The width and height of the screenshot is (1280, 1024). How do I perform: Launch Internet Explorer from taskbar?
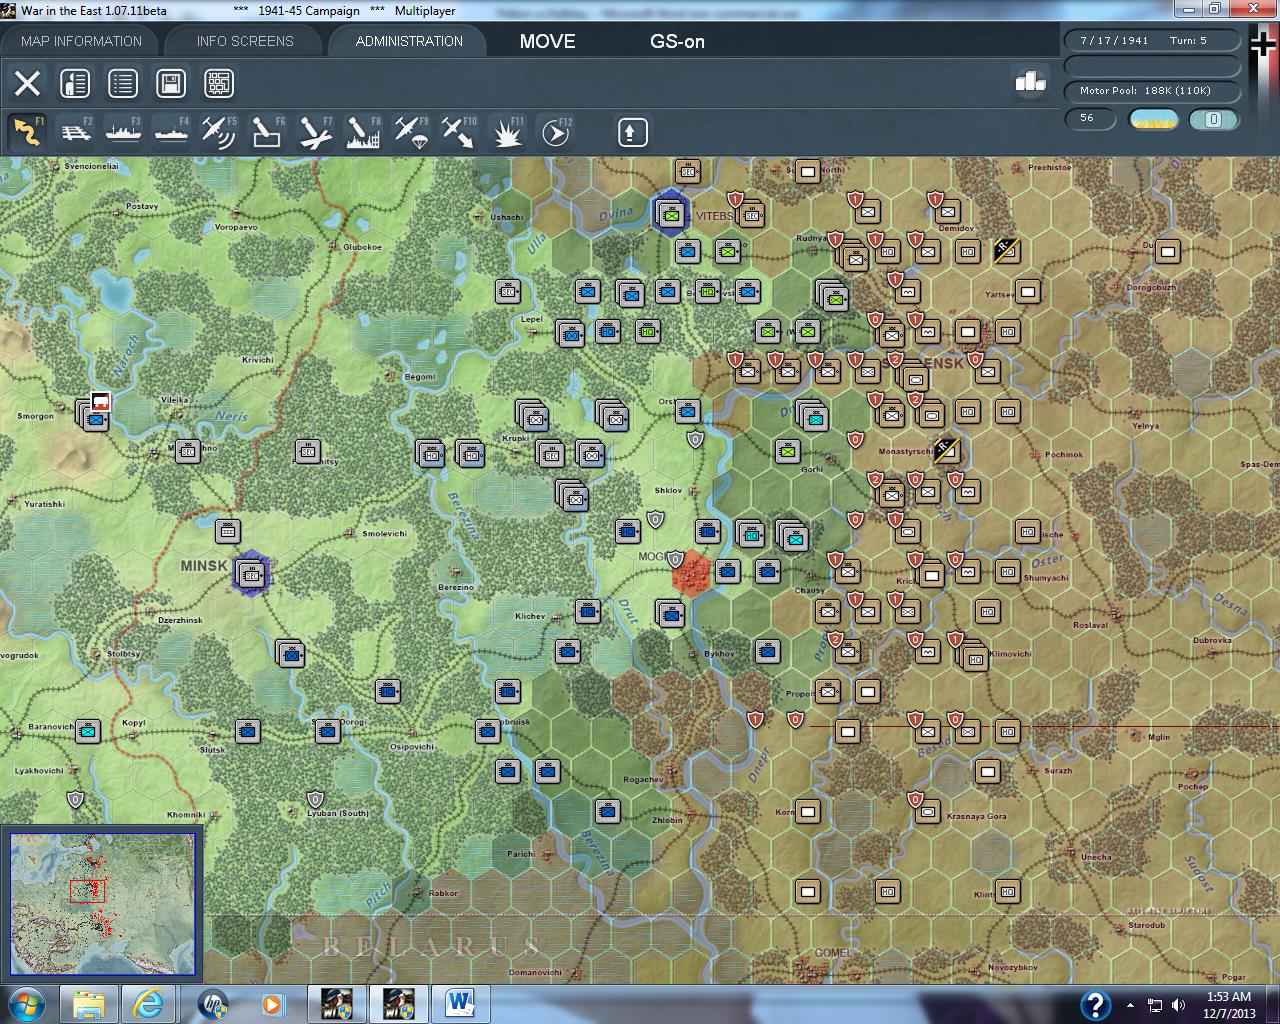[x=151, y=1004]
